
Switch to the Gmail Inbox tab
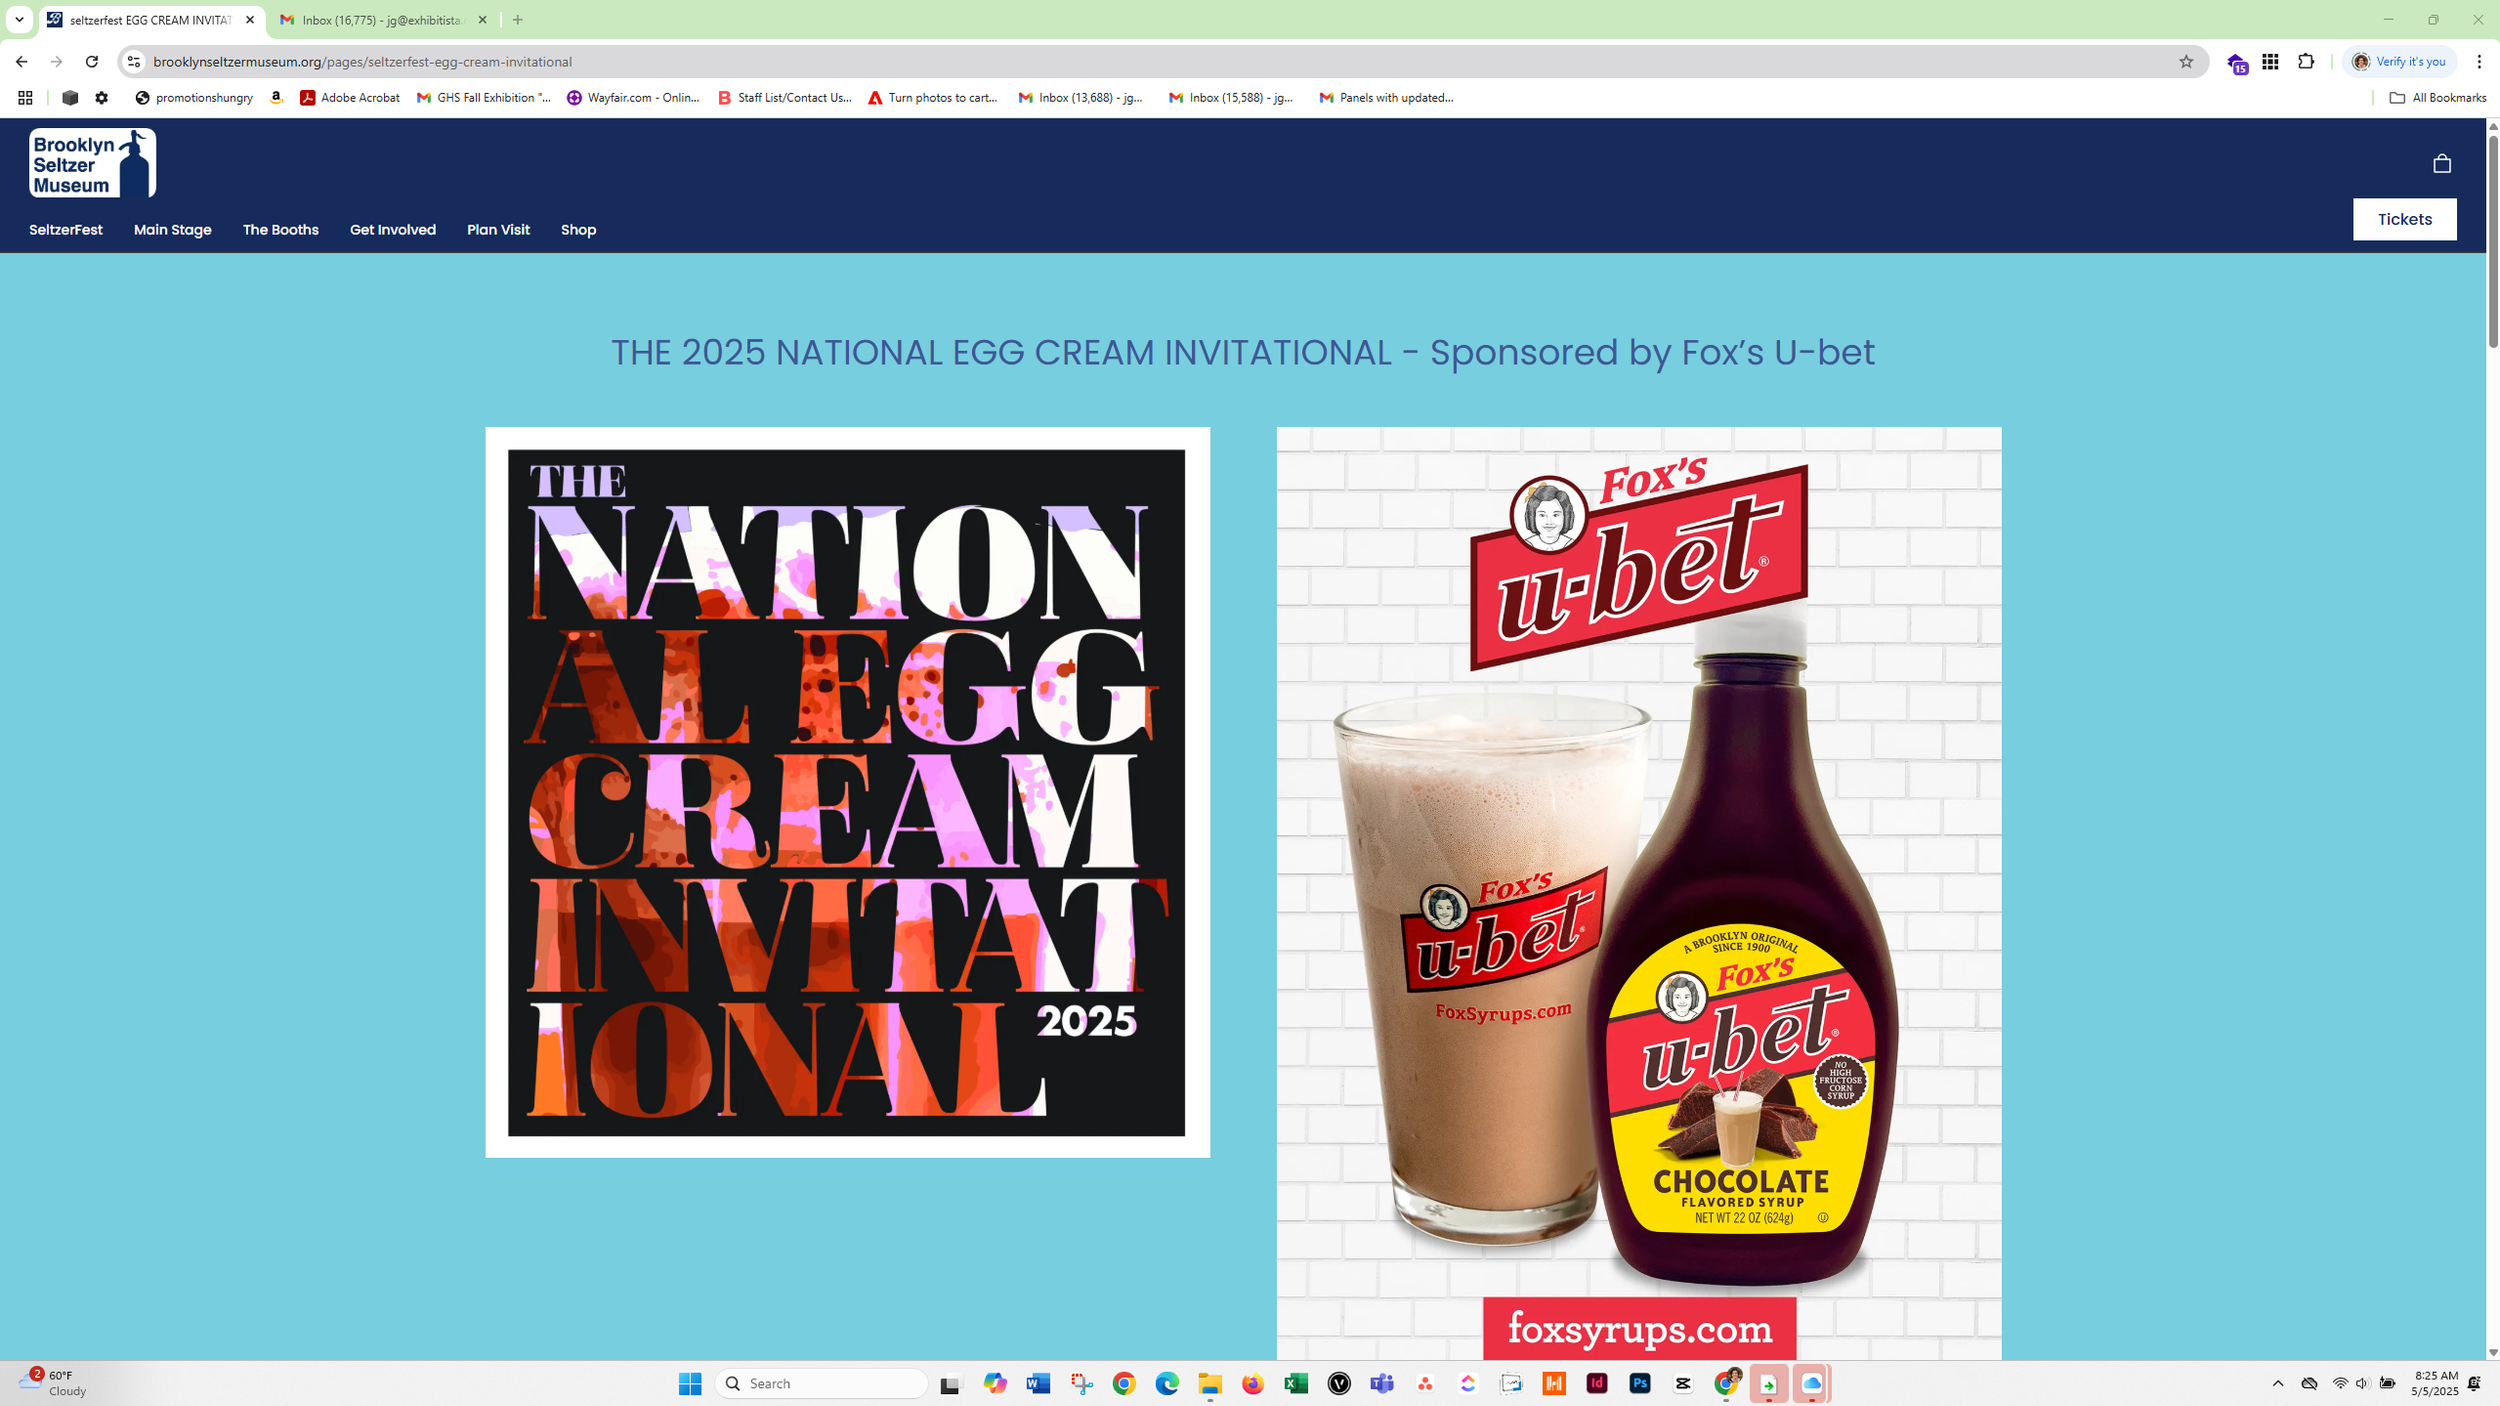pos(382,20)
